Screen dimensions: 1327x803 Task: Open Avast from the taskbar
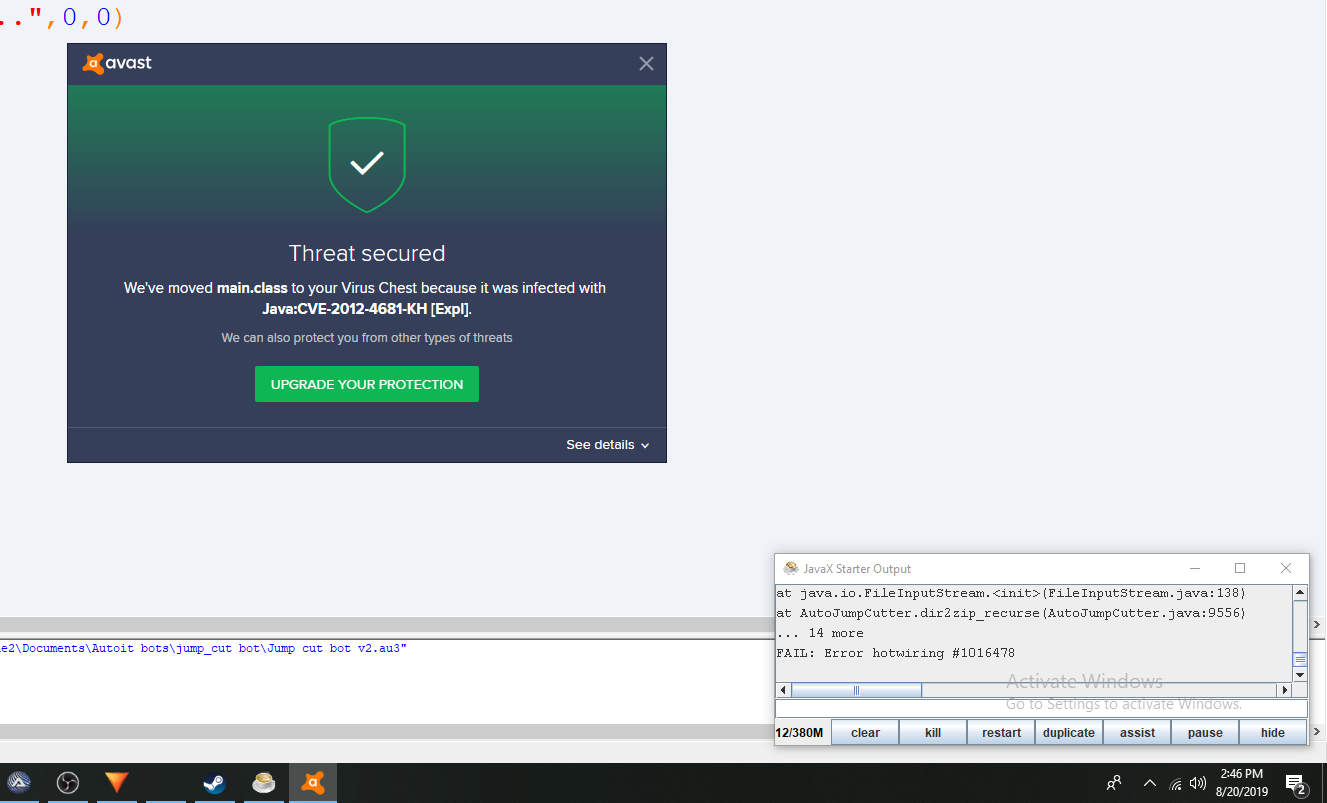(313, 783)
